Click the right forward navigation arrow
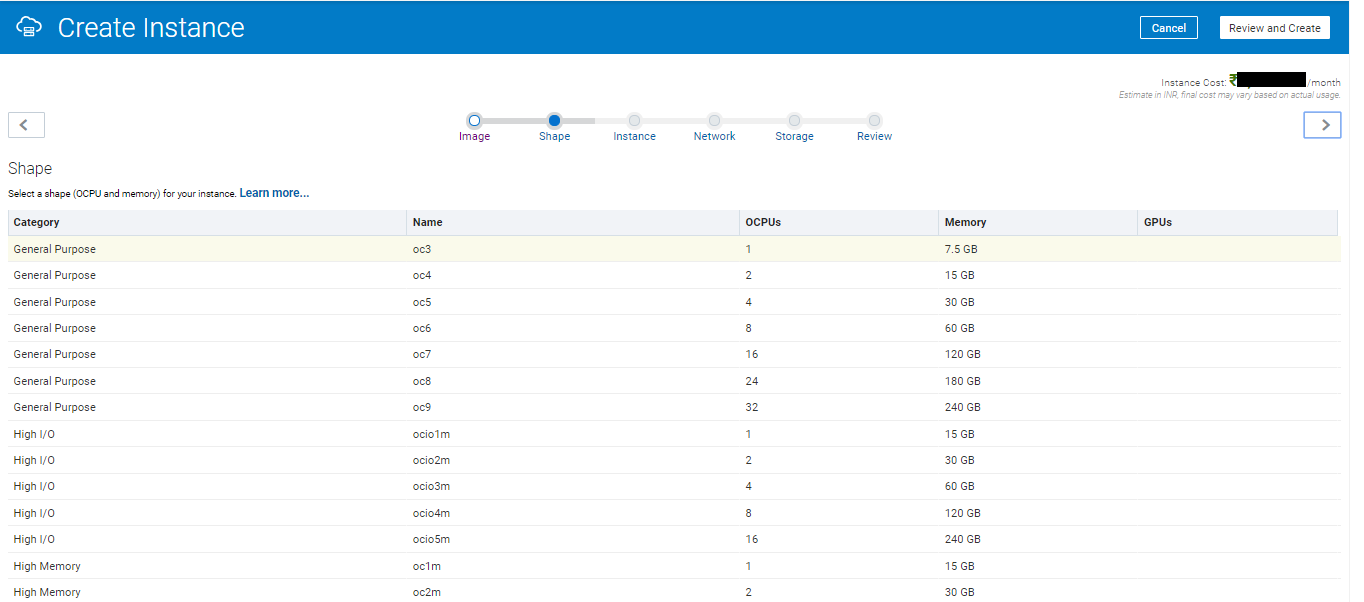This screenshot has width=1364, height=602. pos(1322,124)
